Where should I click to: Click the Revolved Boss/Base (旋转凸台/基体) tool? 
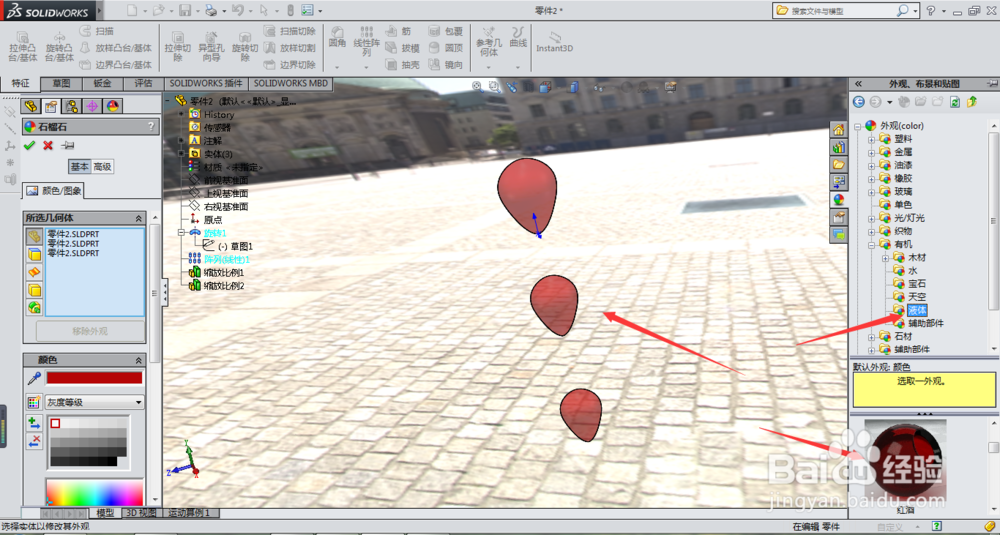click(59, 47)
